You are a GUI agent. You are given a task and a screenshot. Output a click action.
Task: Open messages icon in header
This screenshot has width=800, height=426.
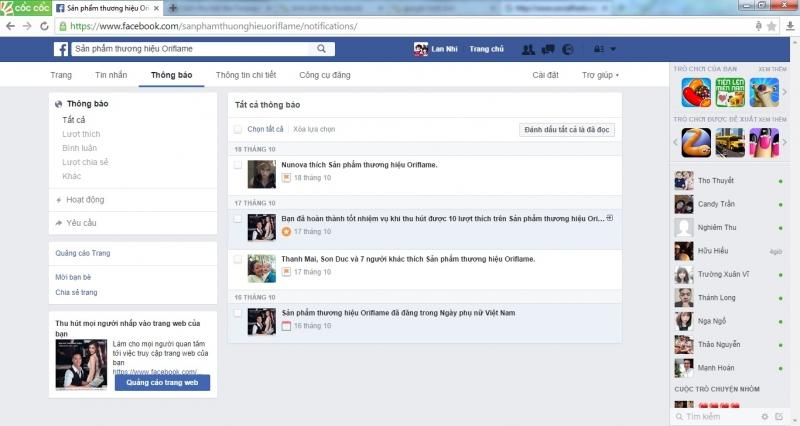[548, 49]
